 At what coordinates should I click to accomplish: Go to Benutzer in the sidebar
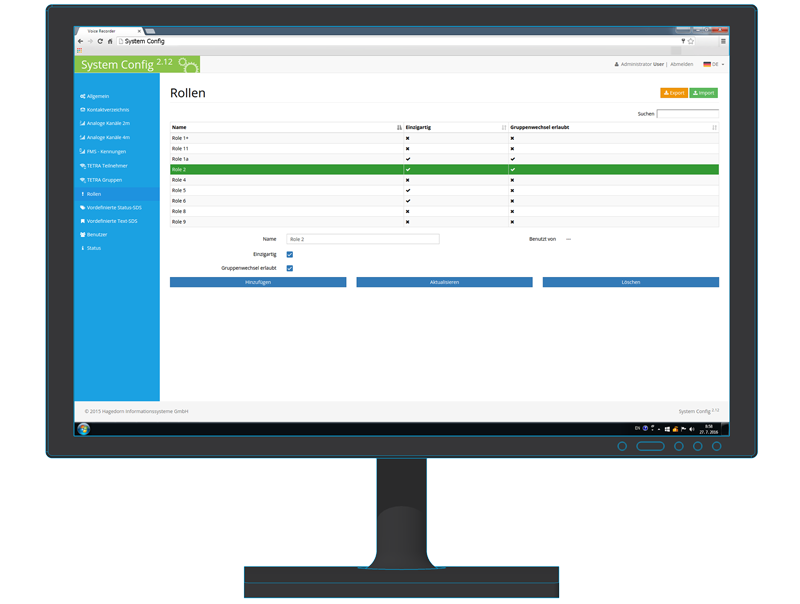(96, 235)
